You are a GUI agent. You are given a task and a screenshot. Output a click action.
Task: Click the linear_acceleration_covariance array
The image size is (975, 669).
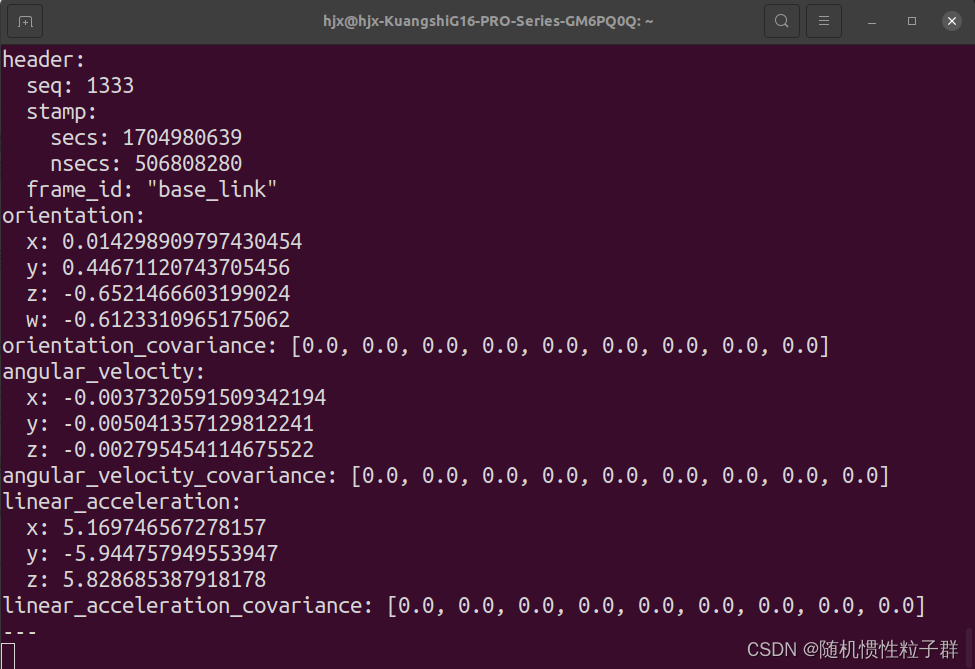tap(460, 605)
